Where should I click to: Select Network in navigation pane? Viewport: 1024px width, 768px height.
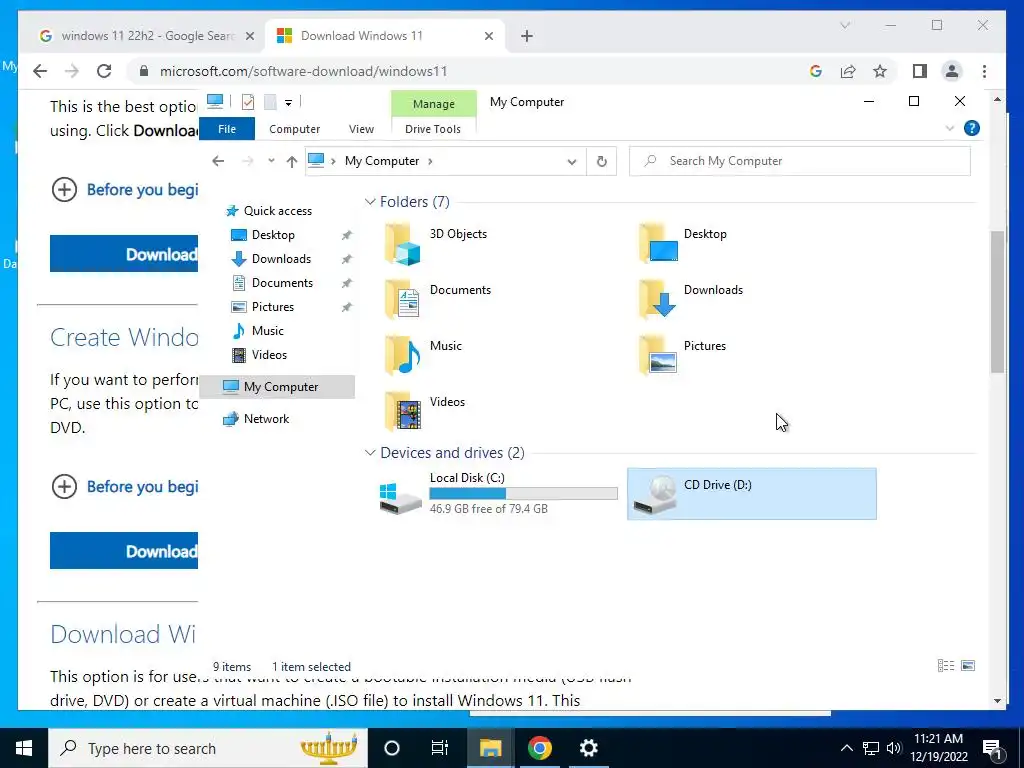tap(266, 419)
